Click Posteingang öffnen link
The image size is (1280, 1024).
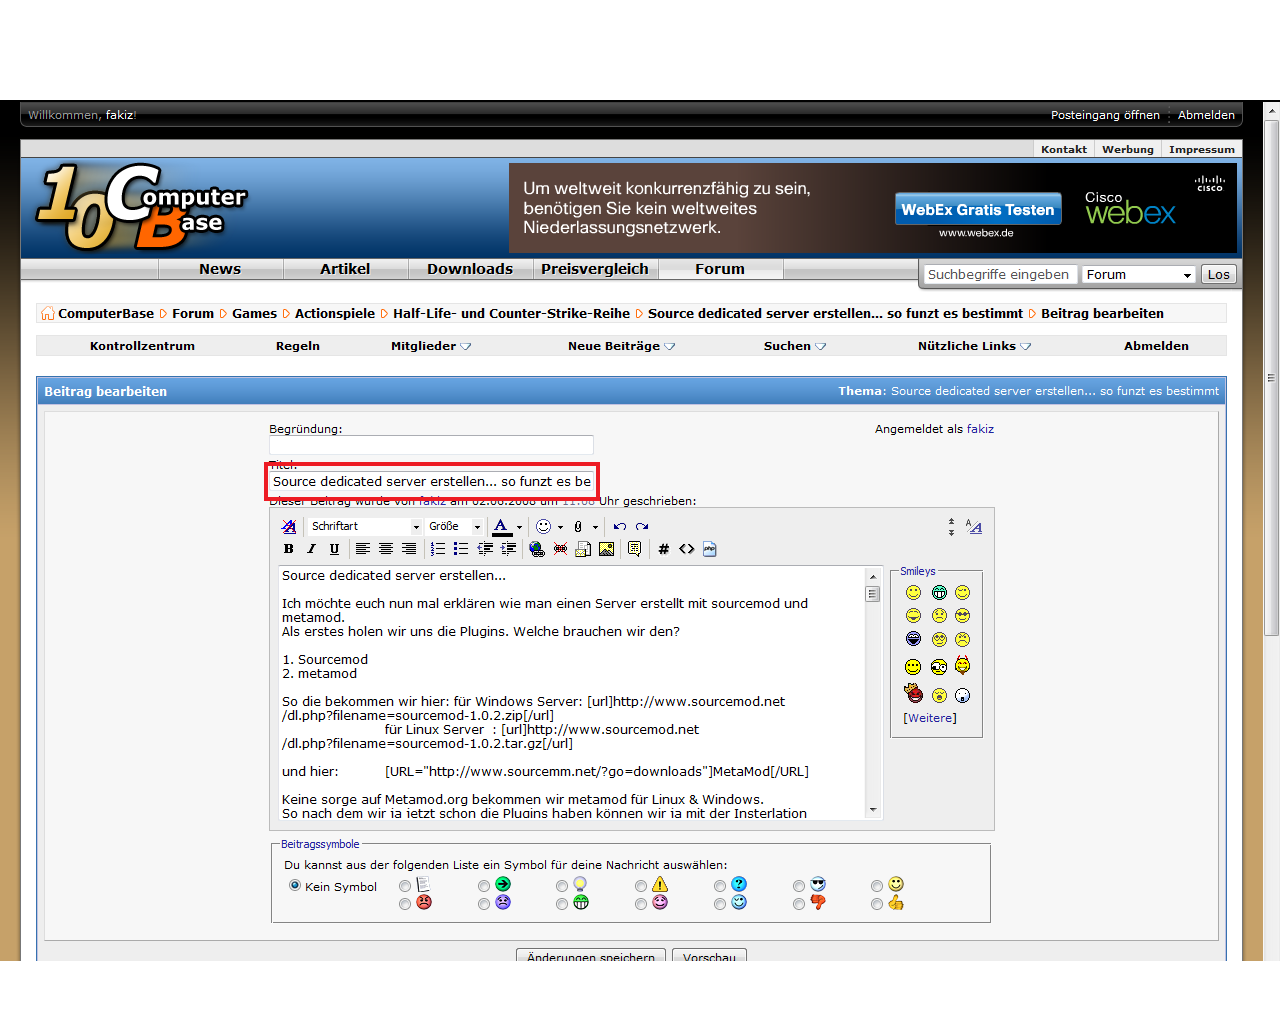[1105, 115]
